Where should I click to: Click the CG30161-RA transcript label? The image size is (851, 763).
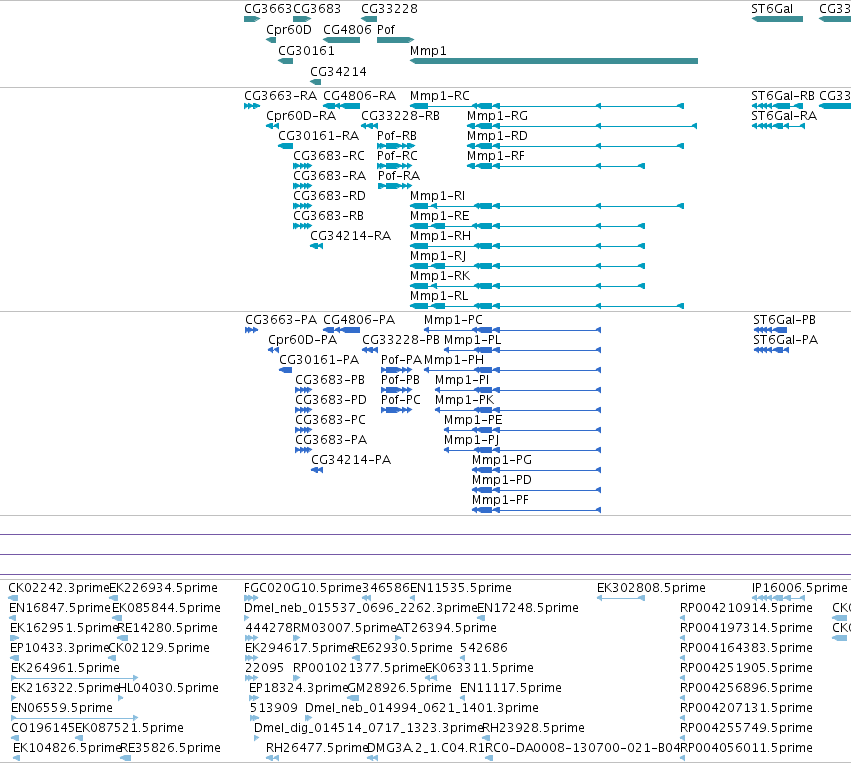(x=319, y=136)
